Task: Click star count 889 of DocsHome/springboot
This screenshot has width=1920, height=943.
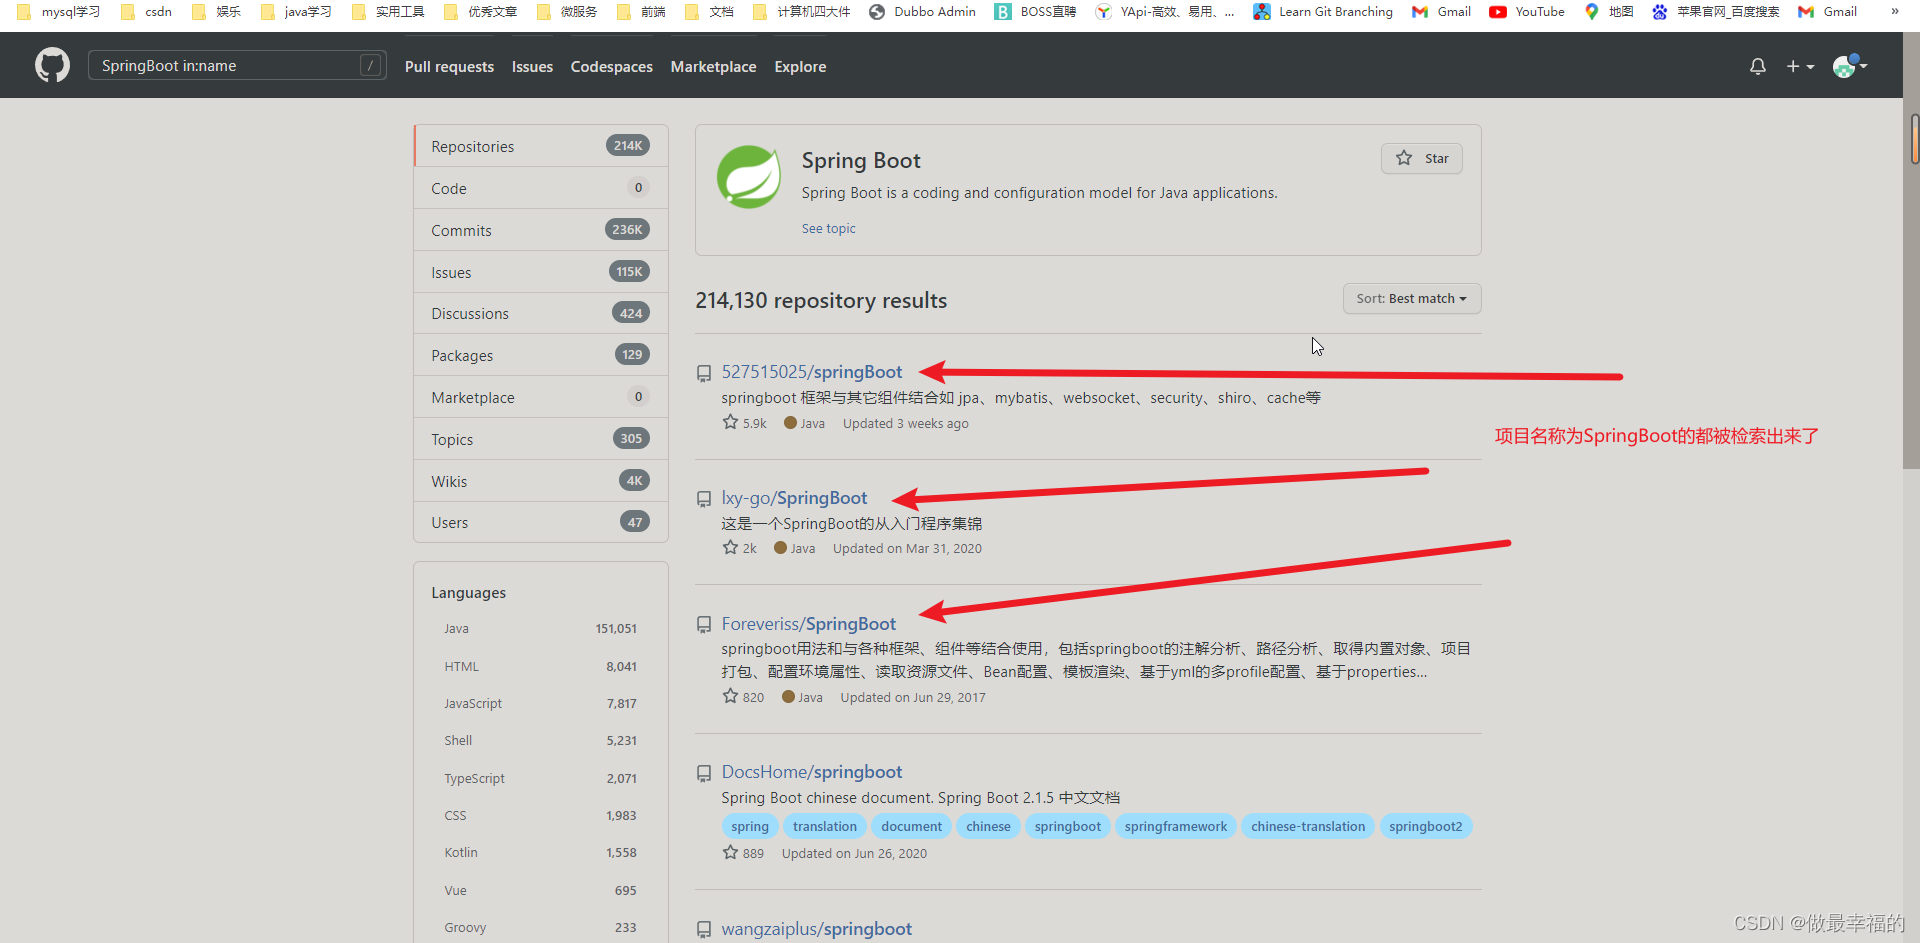Action: coord(743,853)
